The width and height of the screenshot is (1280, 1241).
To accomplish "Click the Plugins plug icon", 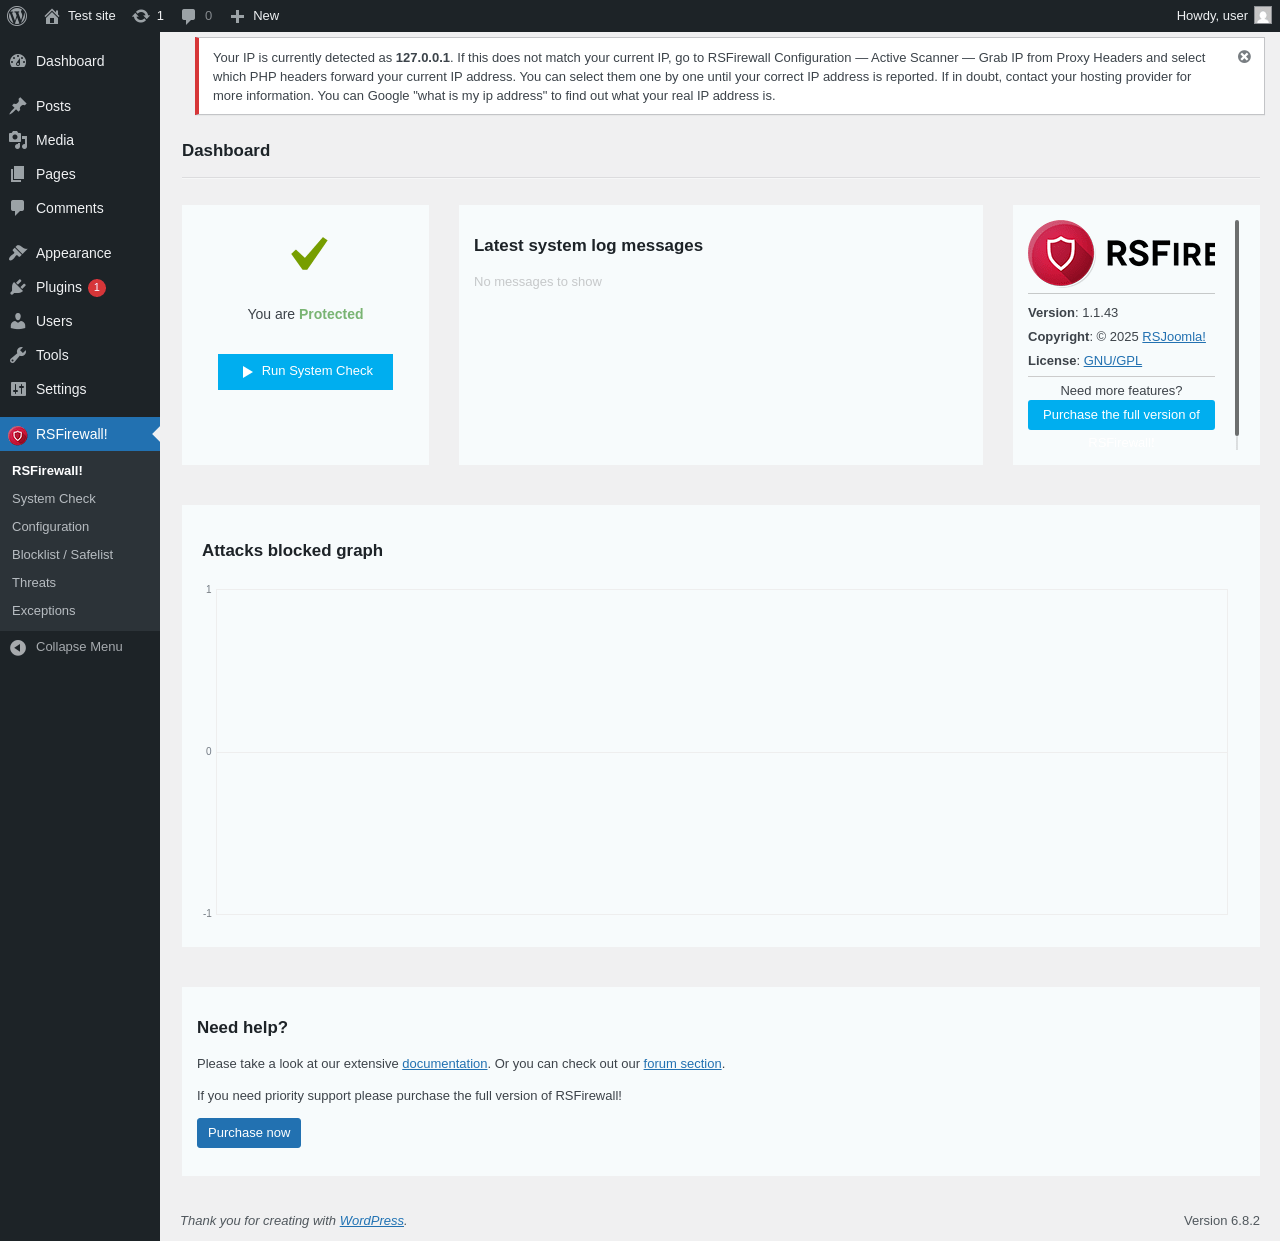I will (18, 287).
